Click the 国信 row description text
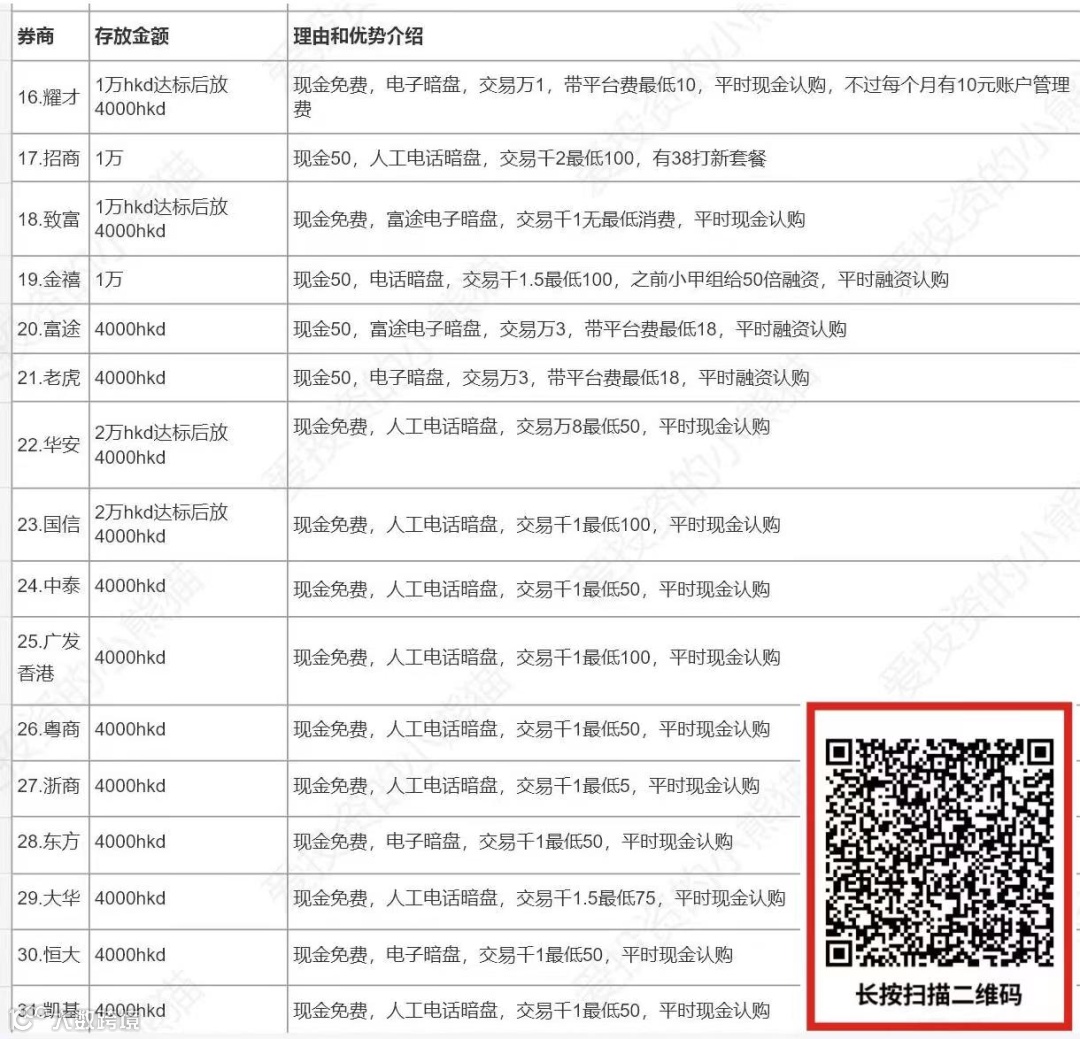The width and height of the screenshot is (1080, 1039). coord(537,525)
